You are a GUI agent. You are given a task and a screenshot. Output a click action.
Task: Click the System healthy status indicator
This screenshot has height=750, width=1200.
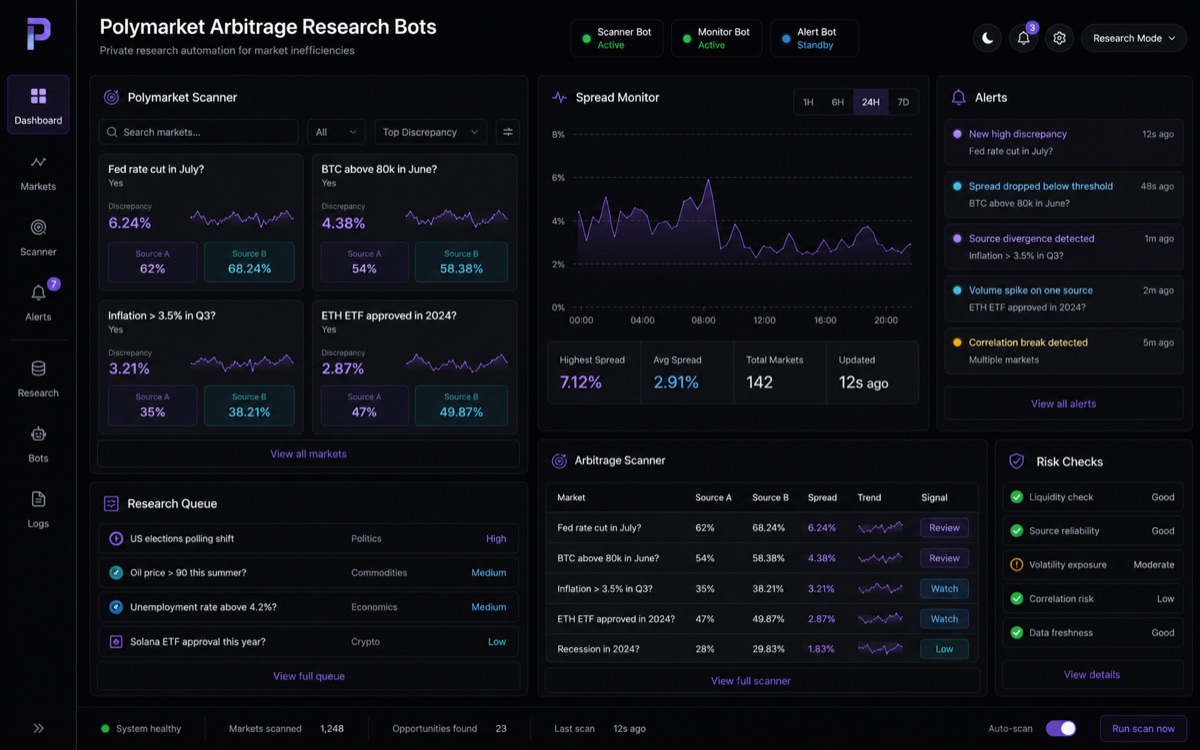[141, 729]
